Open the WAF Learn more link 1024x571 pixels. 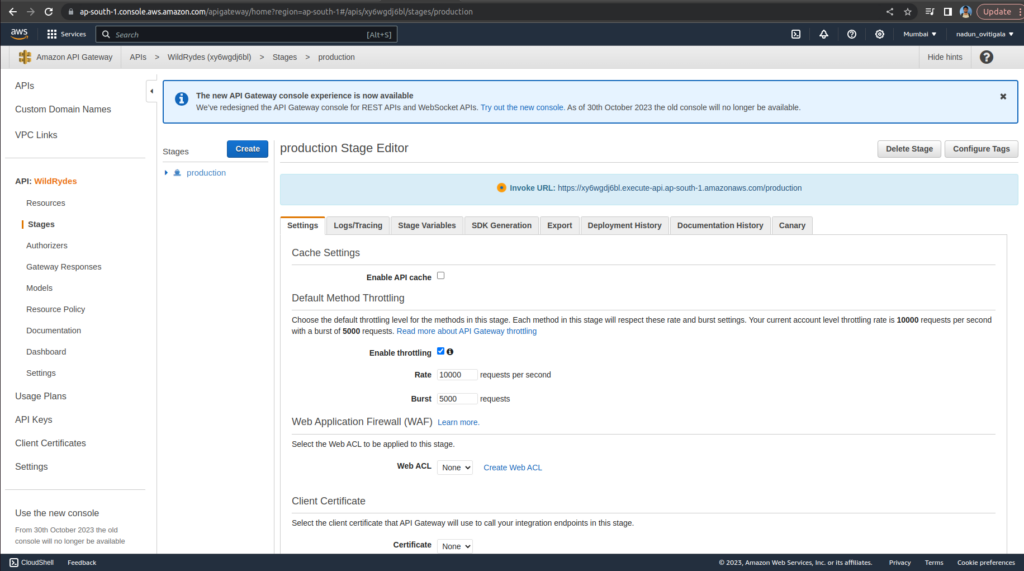point(458,423)
